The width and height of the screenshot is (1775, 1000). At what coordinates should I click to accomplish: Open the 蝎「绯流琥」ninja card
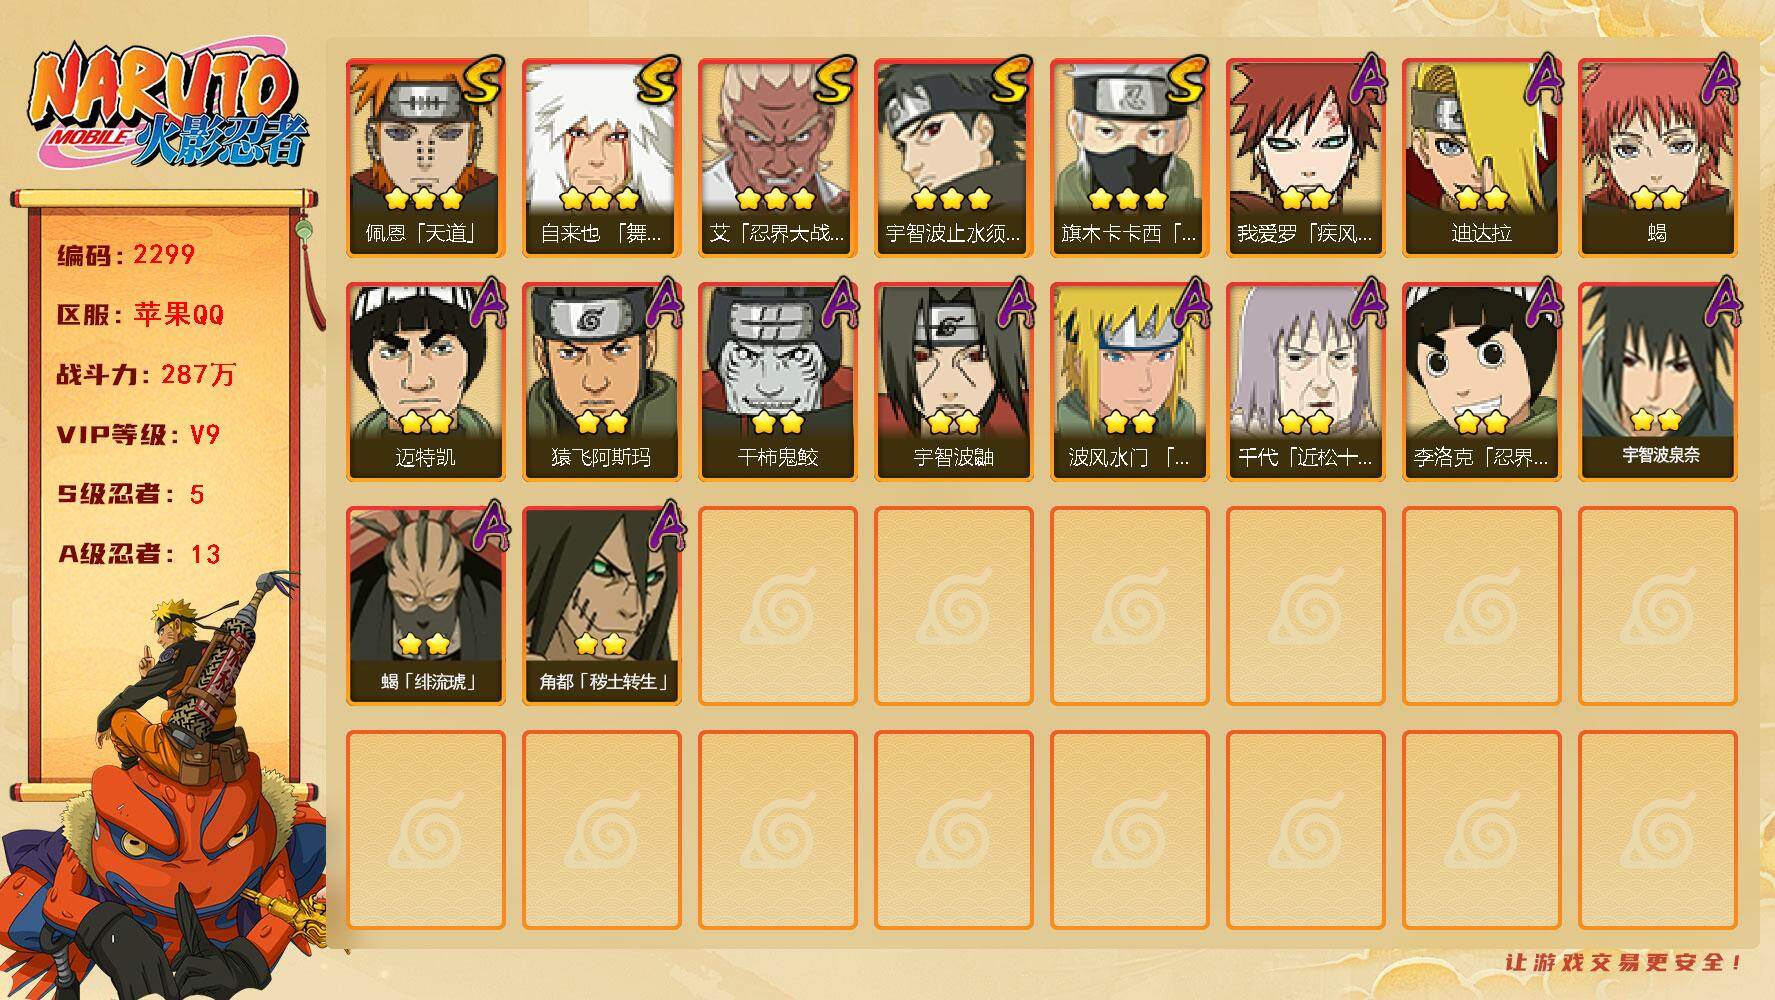[x=426, y=606]
